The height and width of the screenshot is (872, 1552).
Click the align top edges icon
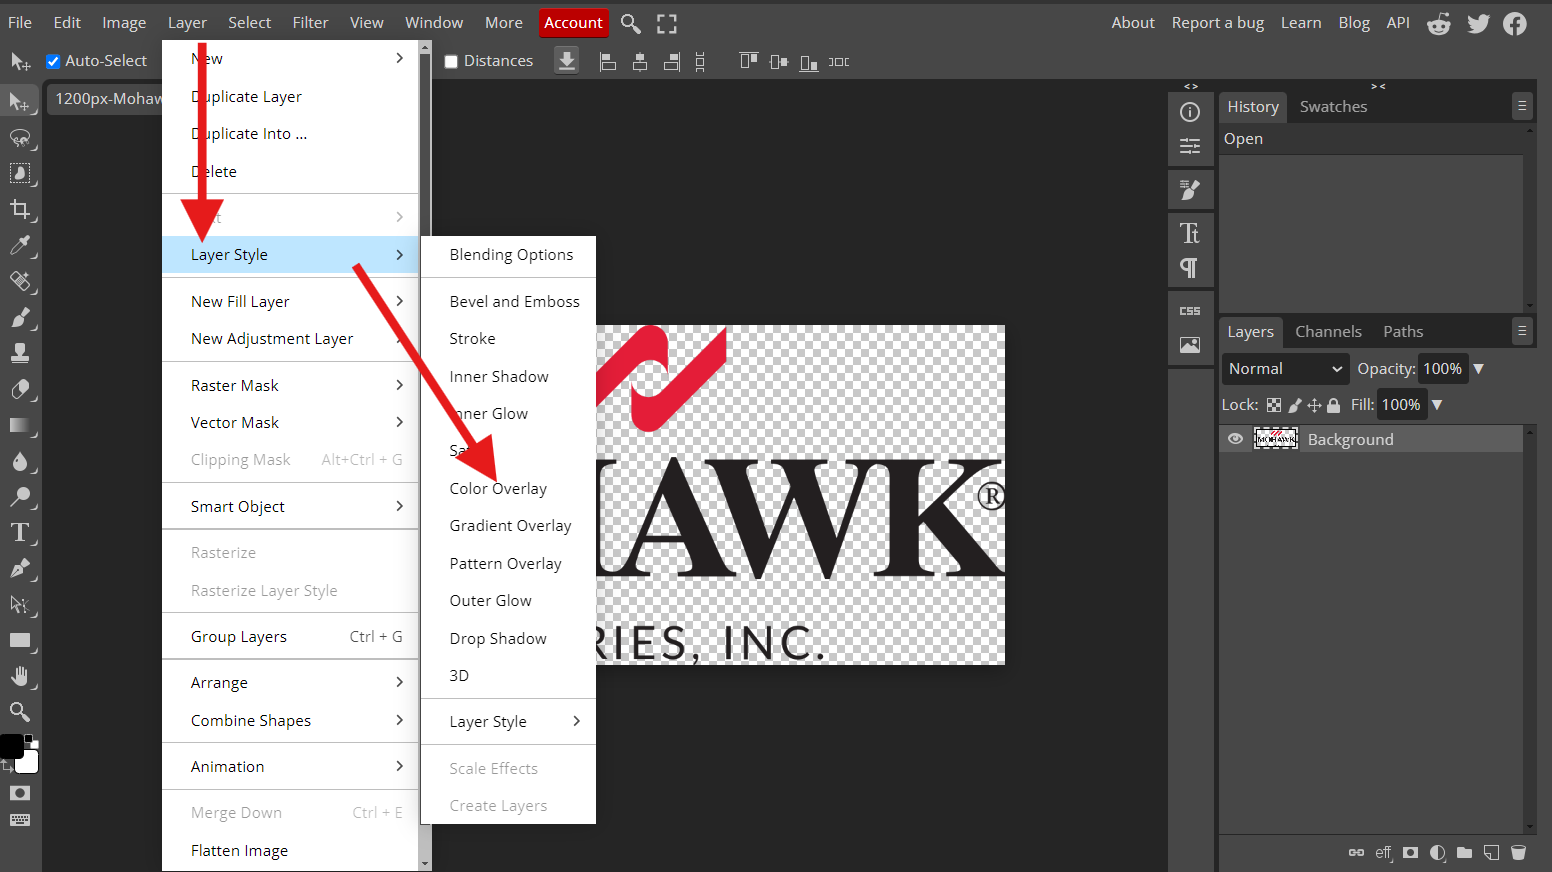(748, 61)
